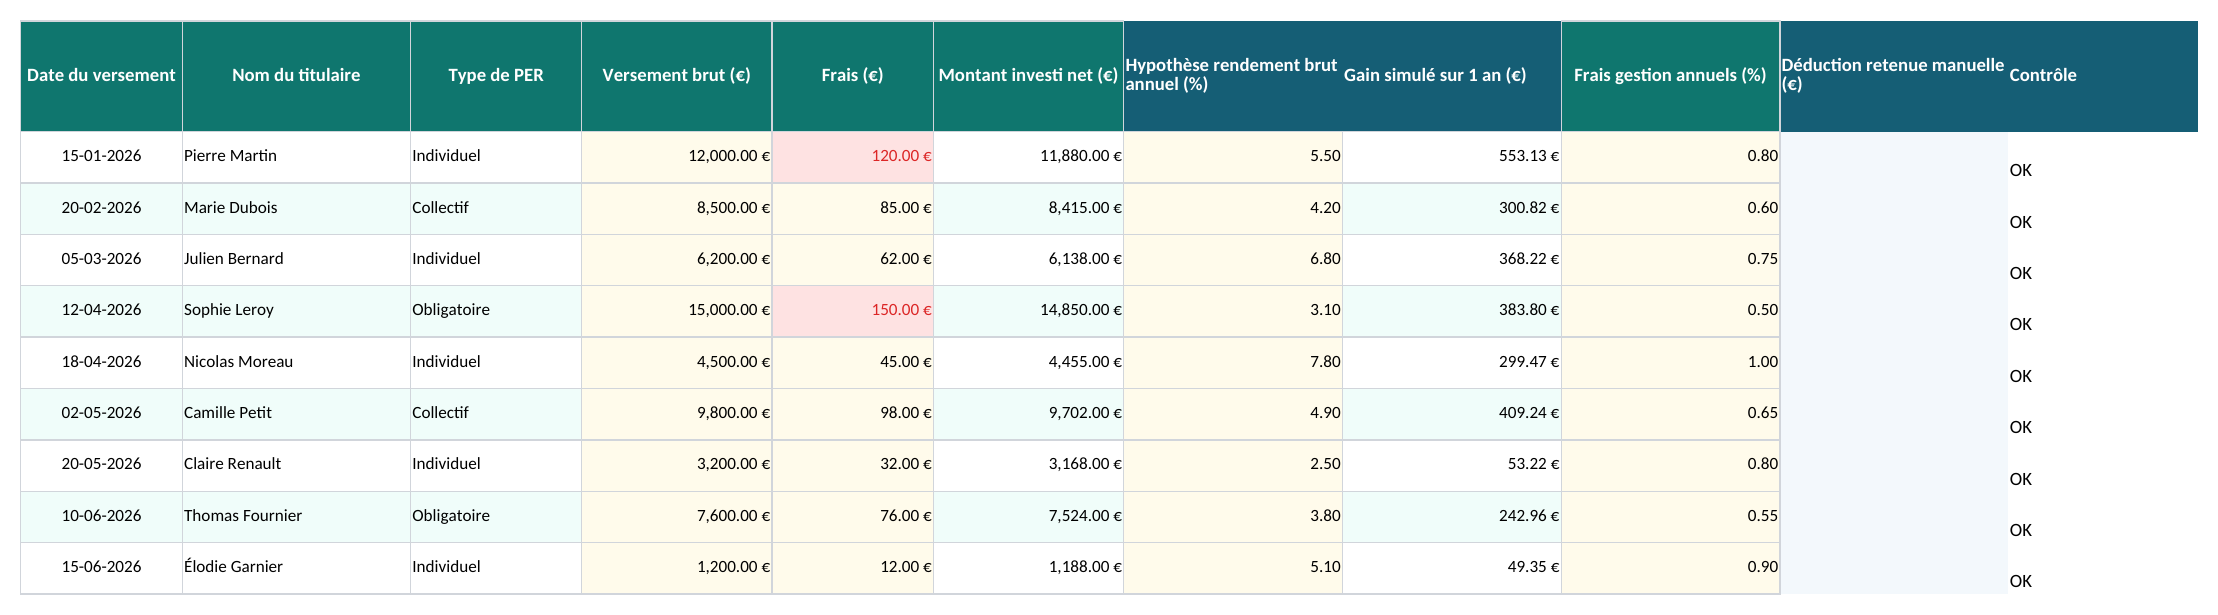Select the gross payment 15,000.00 €
The width and height of the screenshot is (2218, 615).
(677, 311)
